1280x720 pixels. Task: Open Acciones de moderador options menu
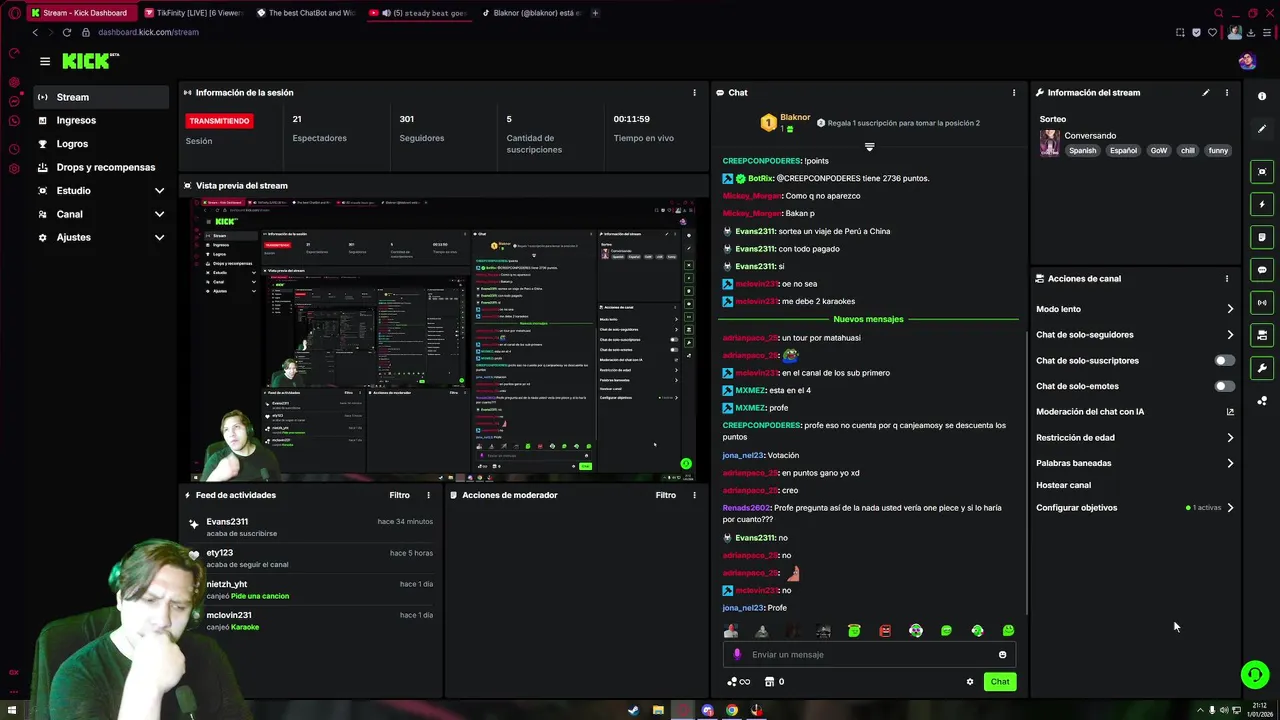694,495
